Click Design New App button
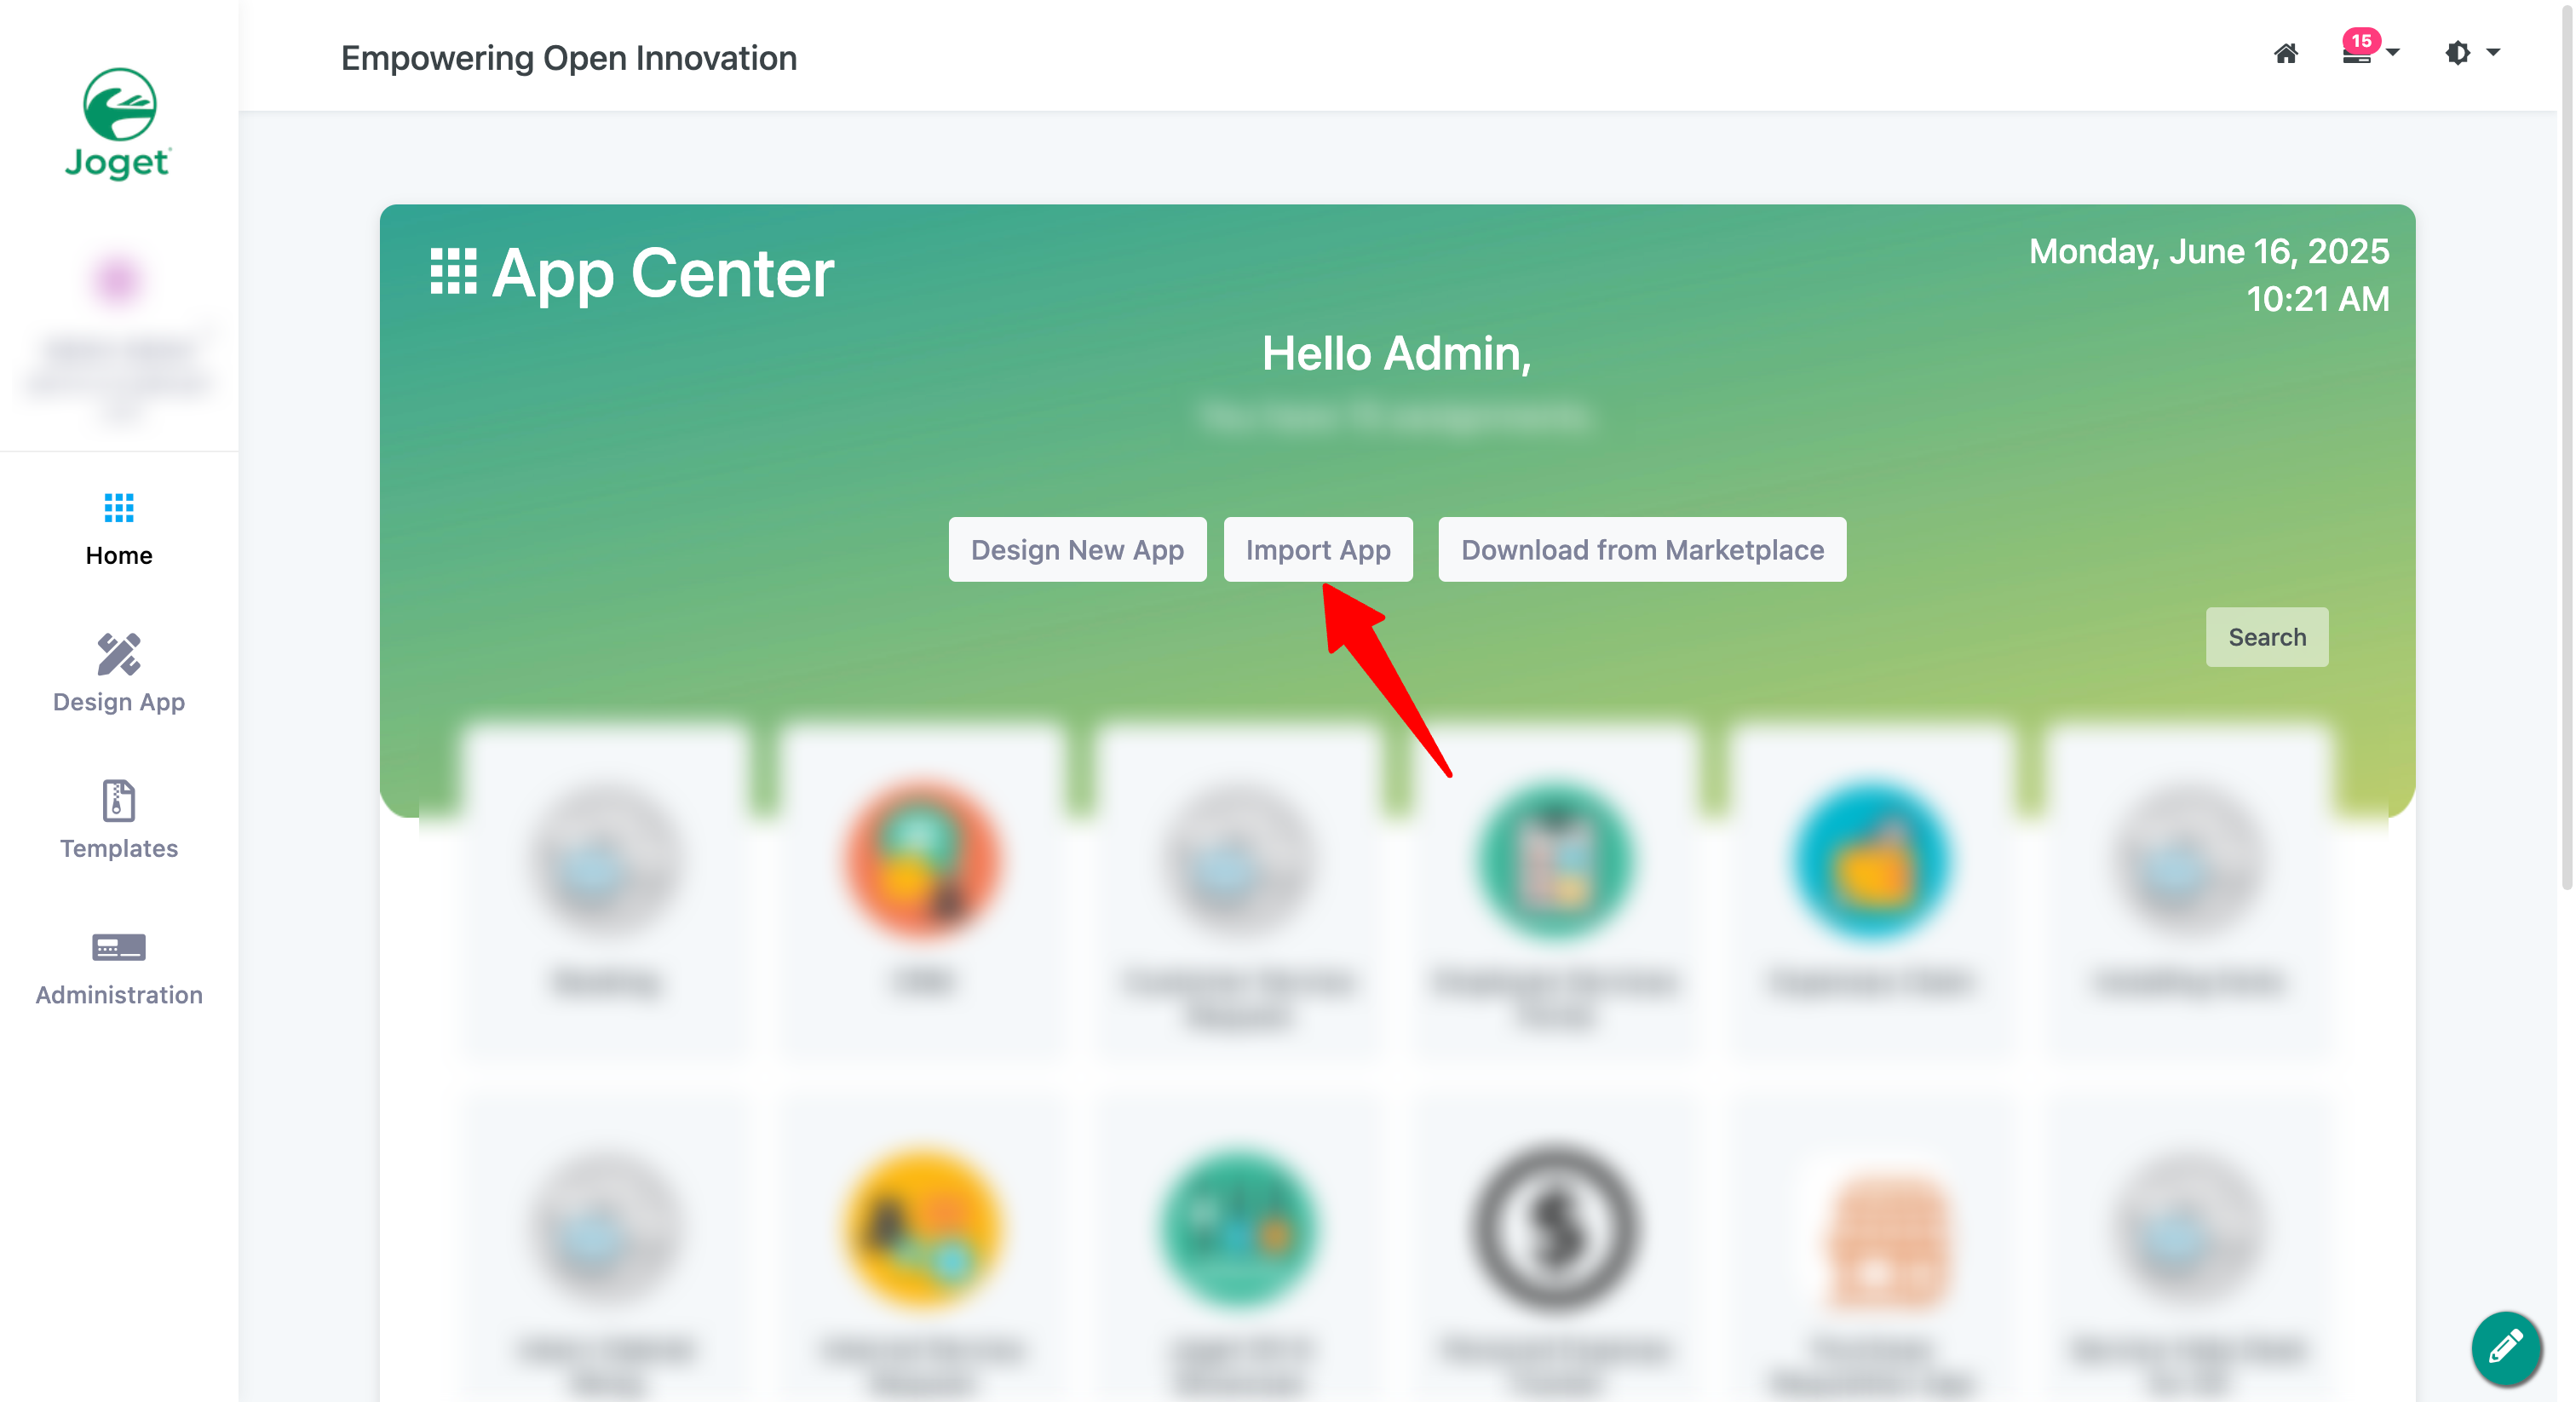The width and height of the screenshot is (2576, 1402). (x=1077, y=549)
